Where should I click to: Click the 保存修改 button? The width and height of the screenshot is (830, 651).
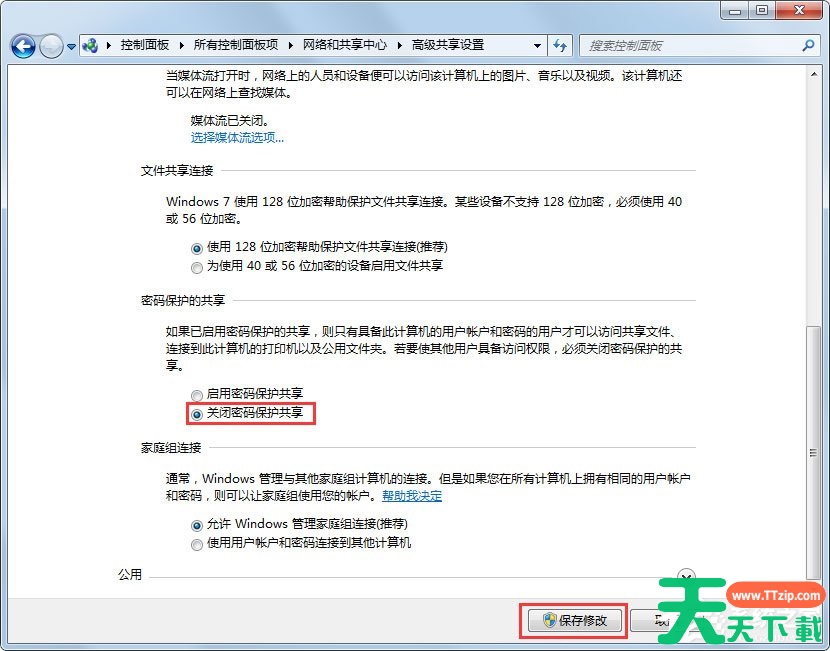click(x=574, y=620)
